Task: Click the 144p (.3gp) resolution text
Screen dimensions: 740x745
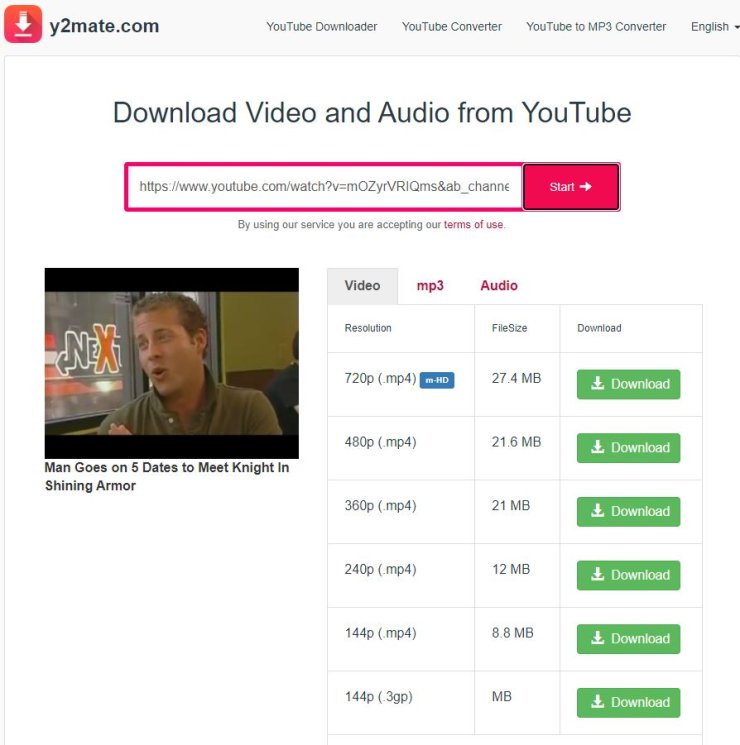Action: coord(378,697)
